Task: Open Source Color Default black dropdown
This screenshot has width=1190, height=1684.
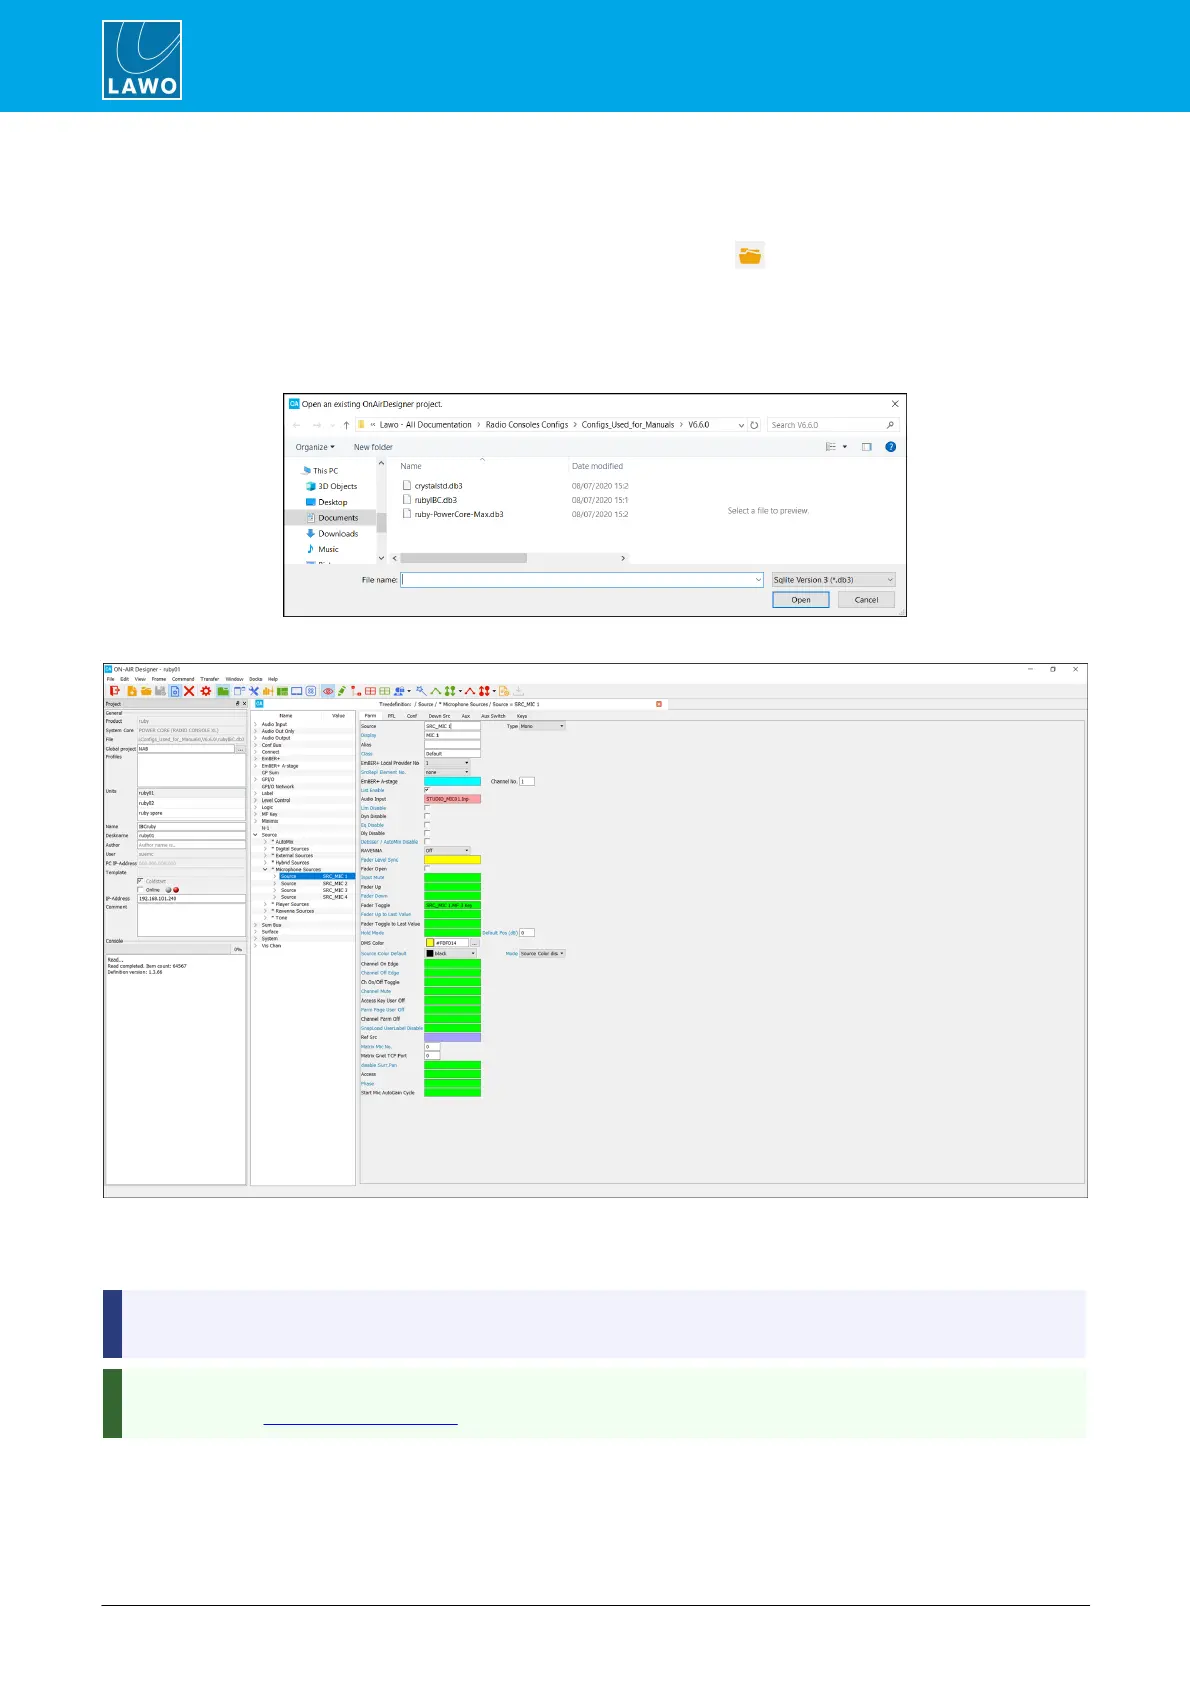Action: 451,953
